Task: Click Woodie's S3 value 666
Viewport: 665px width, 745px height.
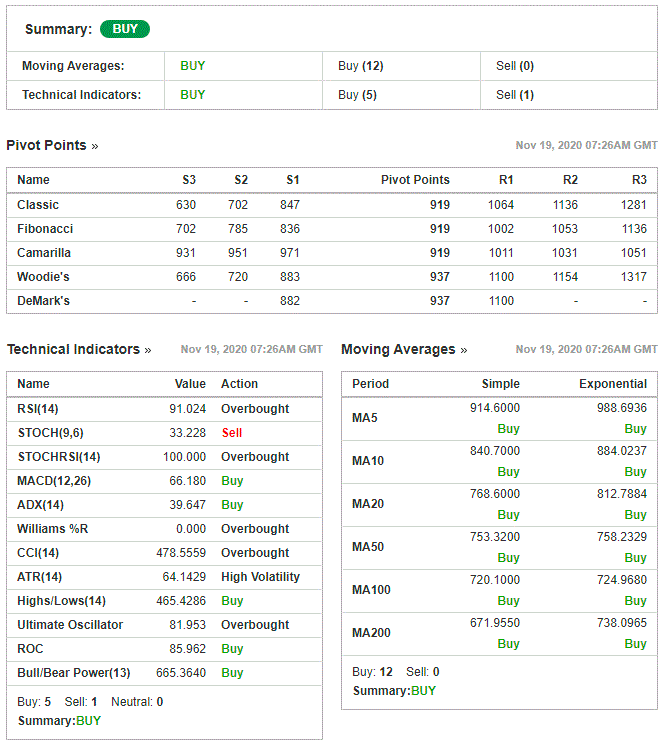Action: [186, 277]
